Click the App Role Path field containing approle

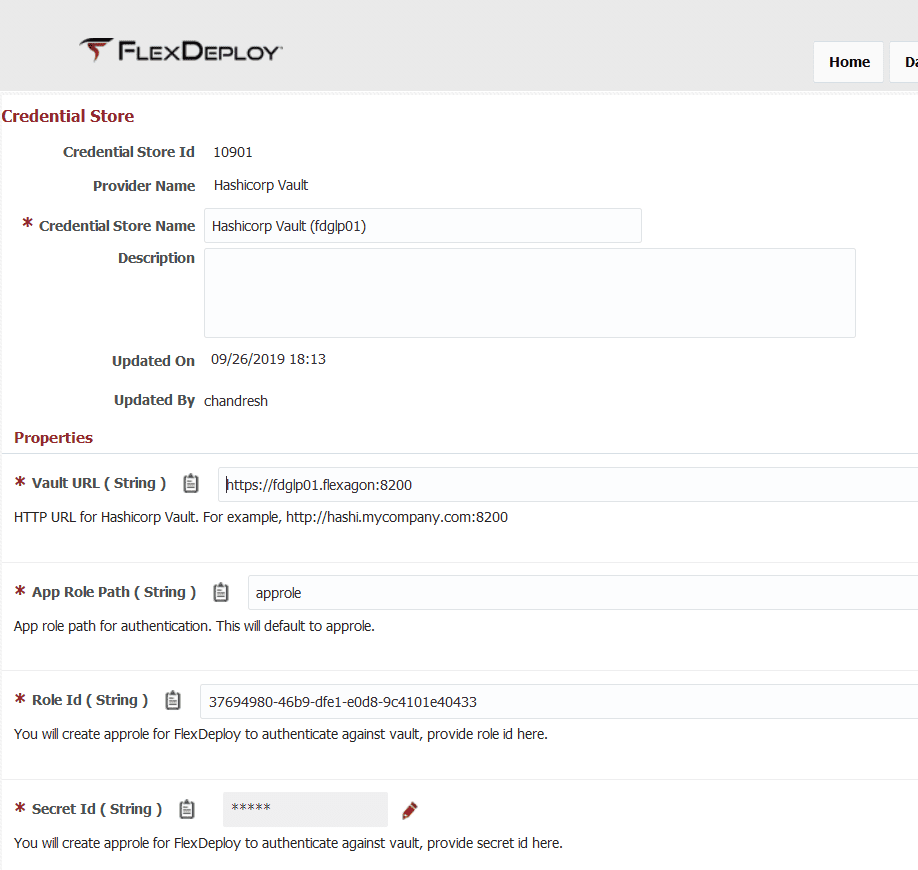583,592
